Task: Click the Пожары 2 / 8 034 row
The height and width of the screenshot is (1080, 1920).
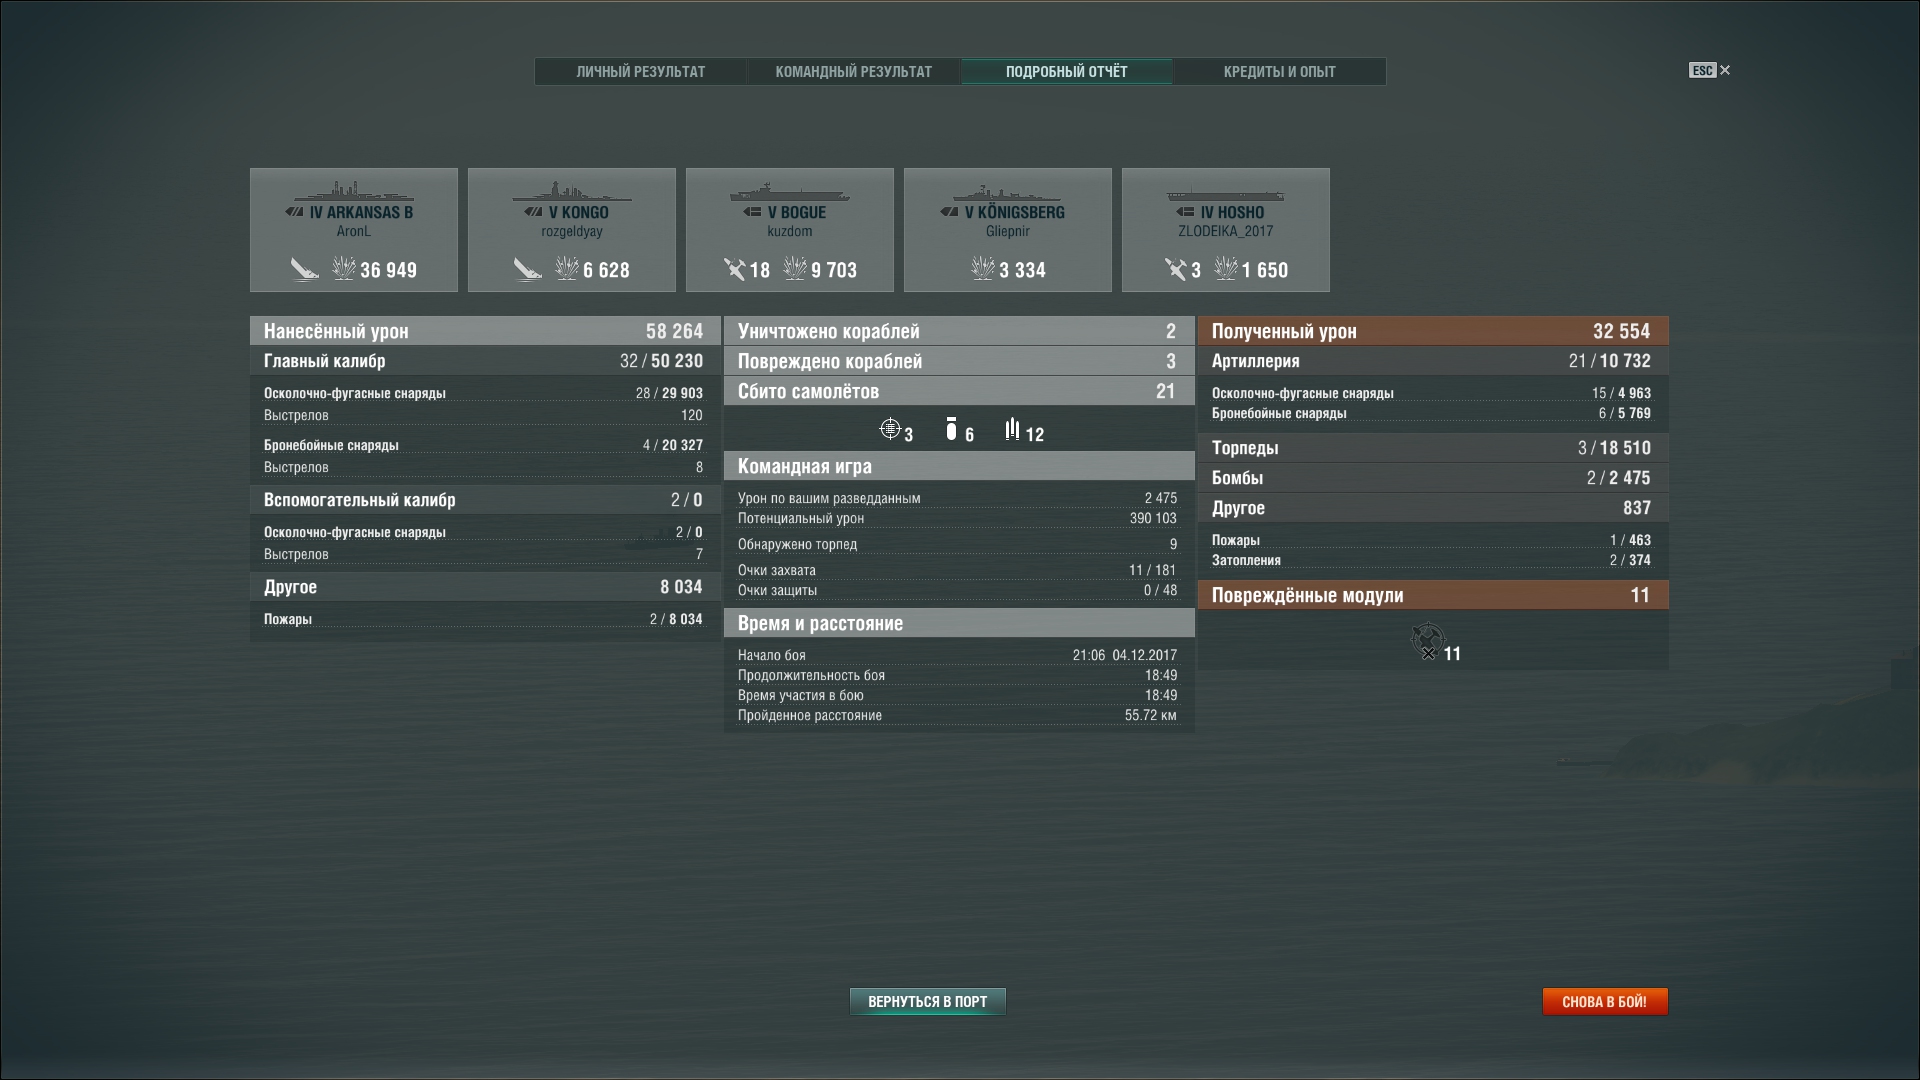Action: pos(485,619)
